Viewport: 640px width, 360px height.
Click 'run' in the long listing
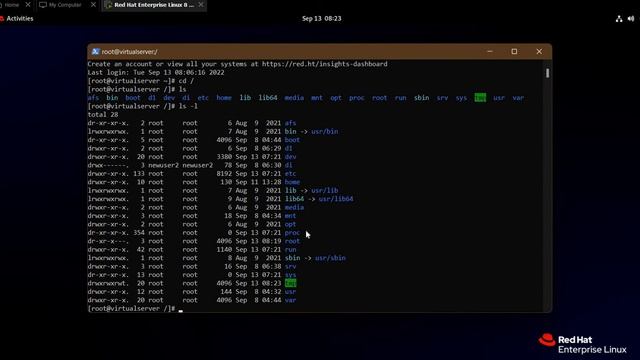(290, 250)
